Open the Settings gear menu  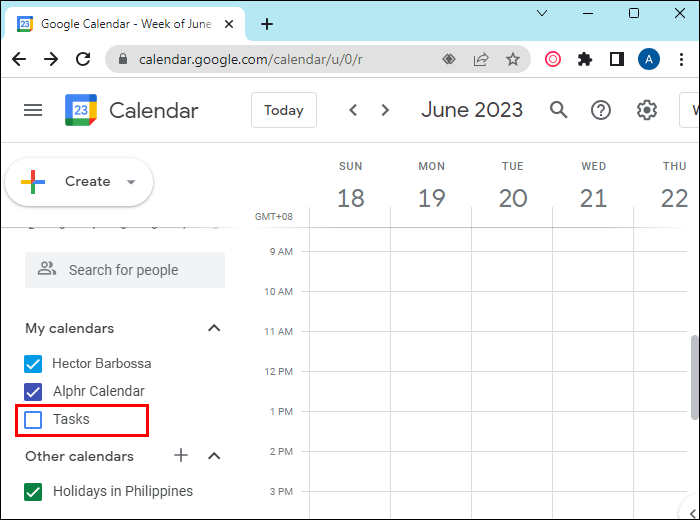(x=647, y=110)
